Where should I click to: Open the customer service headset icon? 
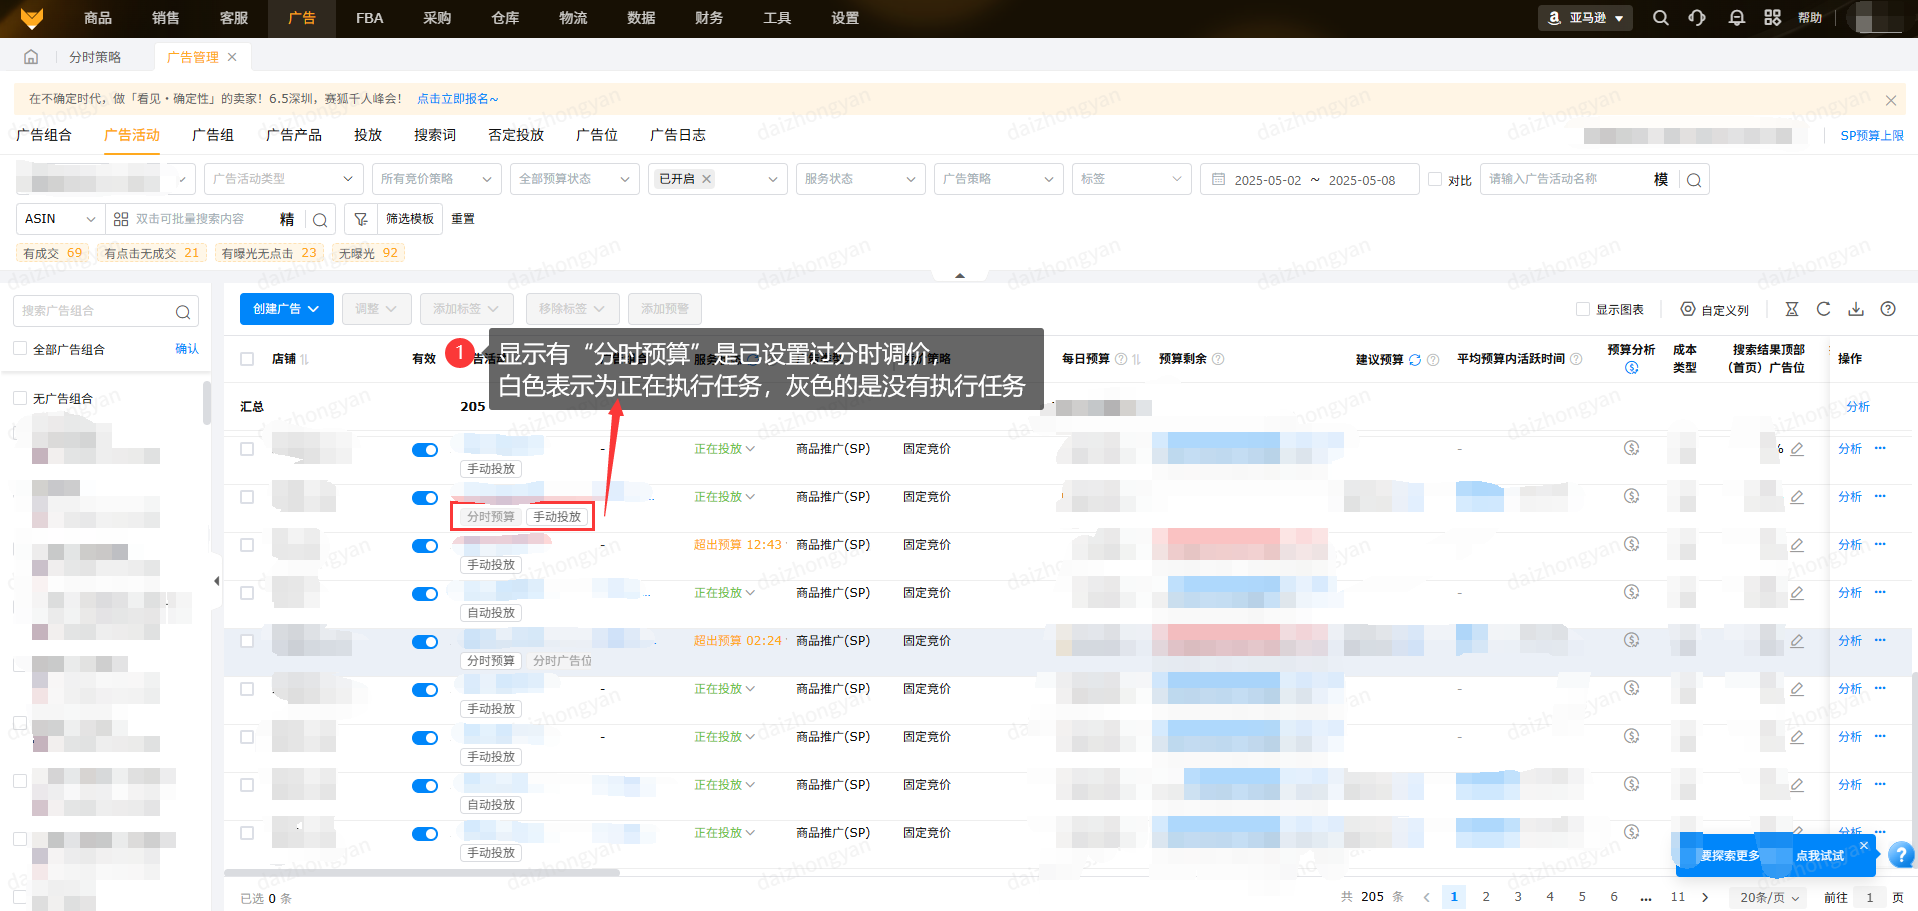[x=1697, y=18]
